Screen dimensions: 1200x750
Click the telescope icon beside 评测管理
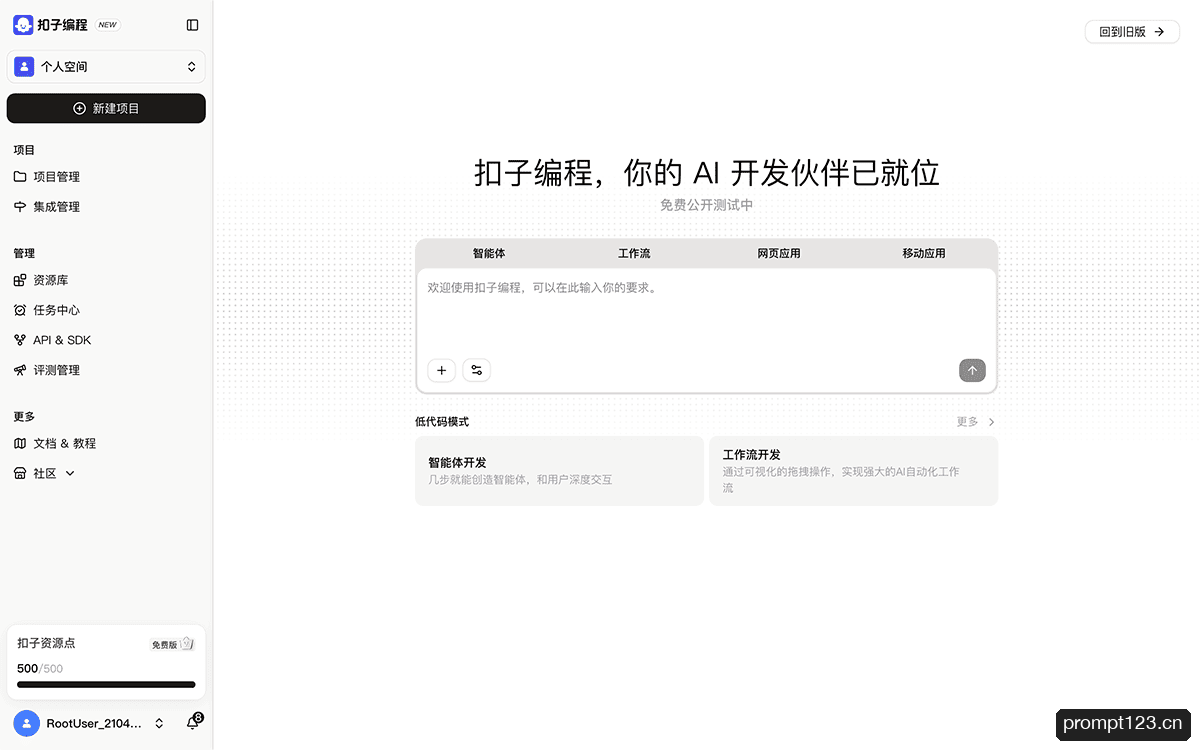[x=20, y=370]
